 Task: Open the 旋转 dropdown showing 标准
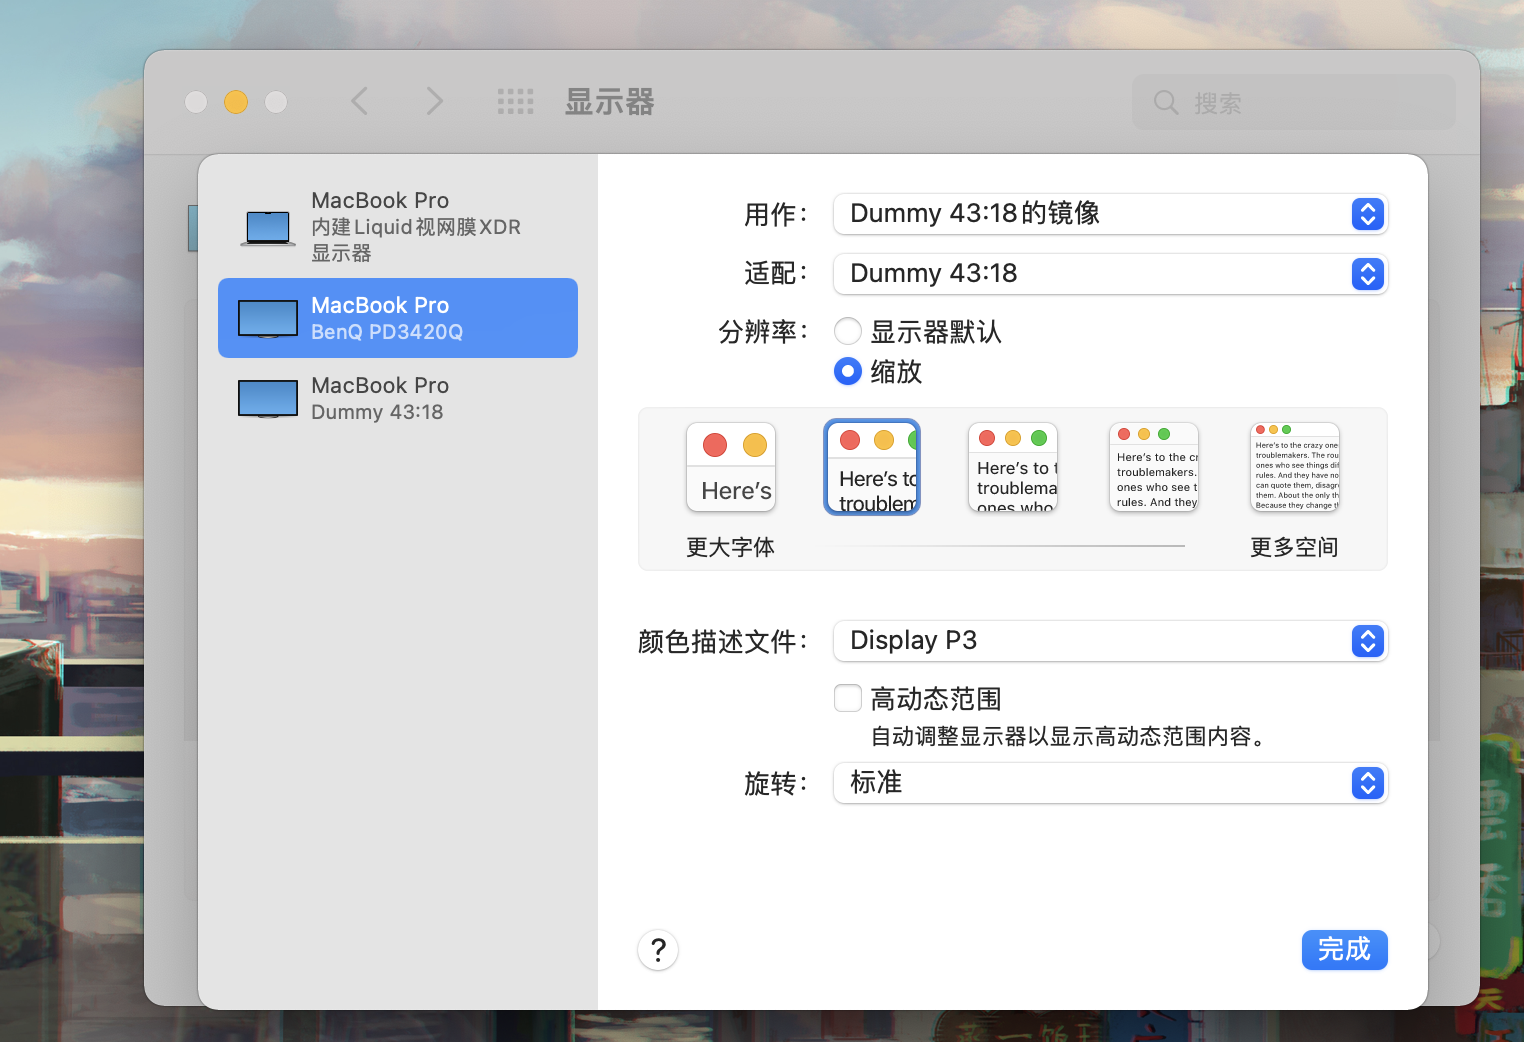pyautogui.click(x=1110, y=783)
